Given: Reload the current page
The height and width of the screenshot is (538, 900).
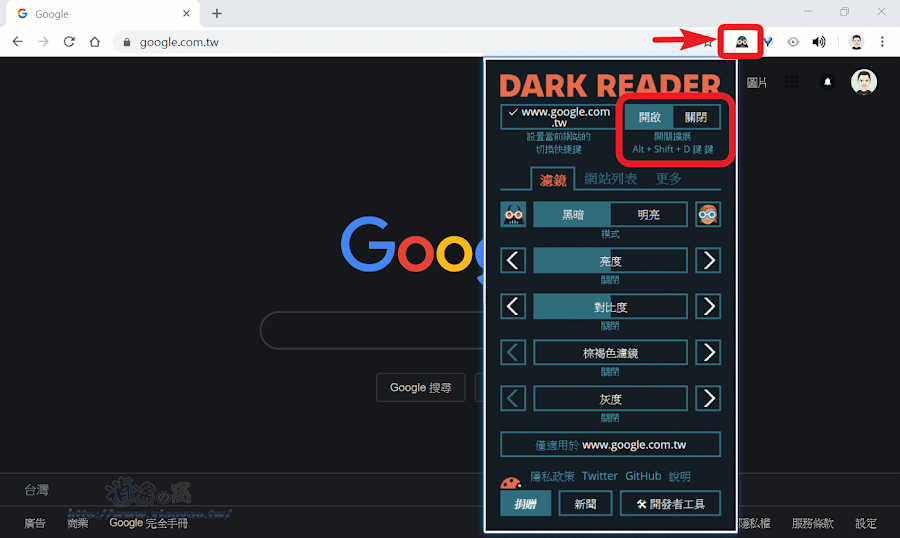Looking at the screenshot, I should pyautogui.click(x=69, y=42).
